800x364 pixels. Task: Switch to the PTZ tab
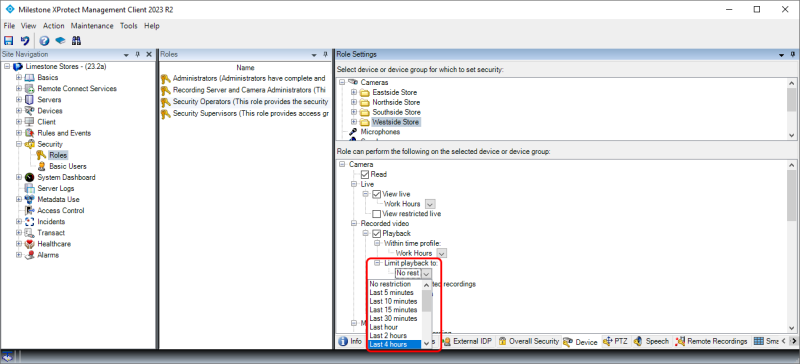coord(615,342)
